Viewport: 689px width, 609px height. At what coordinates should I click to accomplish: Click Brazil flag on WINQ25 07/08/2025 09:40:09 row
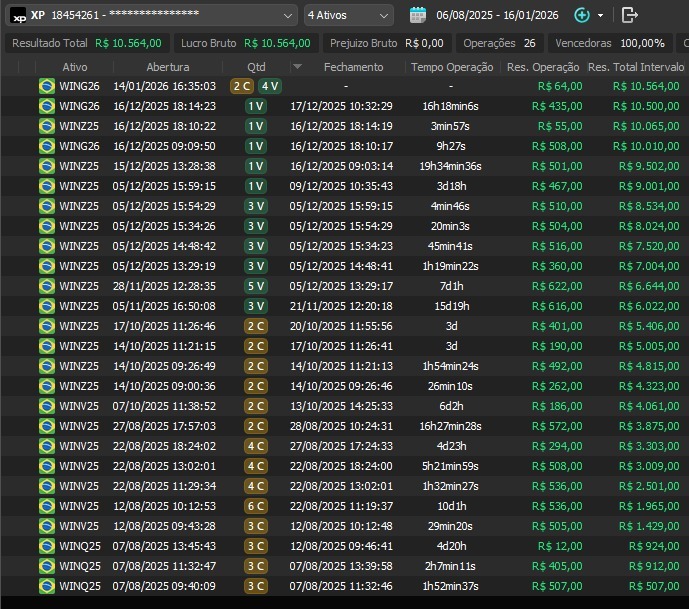46,586
